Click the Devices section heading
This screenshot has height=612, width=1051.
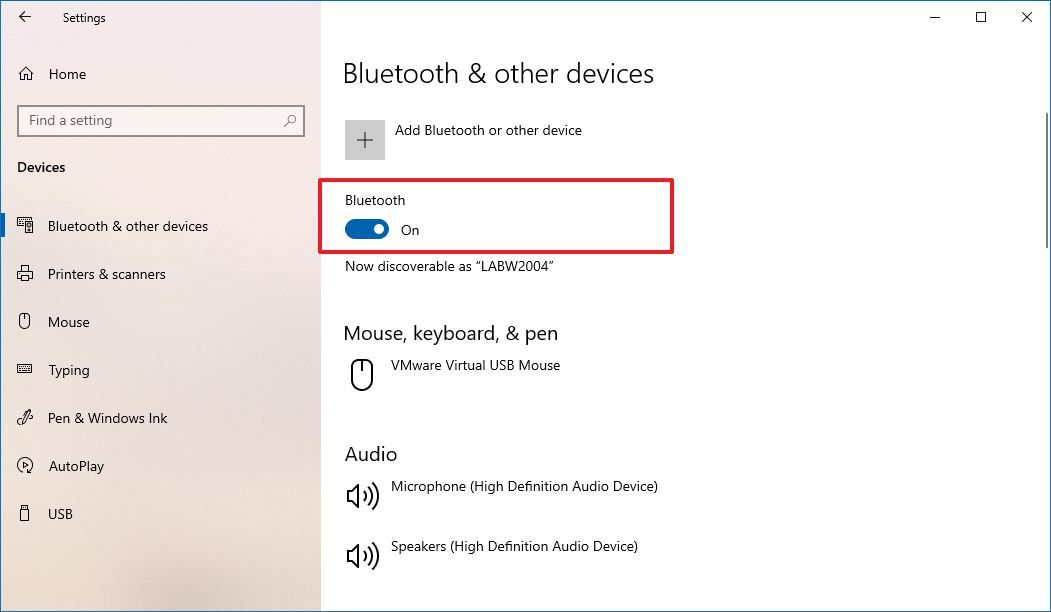click(41, 167)
